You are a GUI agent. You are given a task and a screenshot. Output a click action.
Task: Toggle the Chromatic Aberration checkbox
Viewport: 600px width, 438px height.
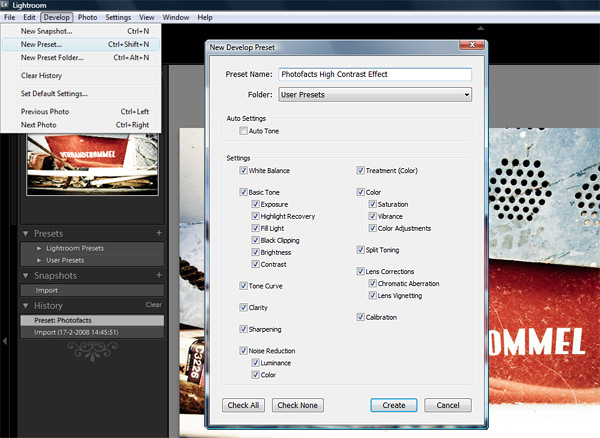pyautogui.click(x=372, y=283)
